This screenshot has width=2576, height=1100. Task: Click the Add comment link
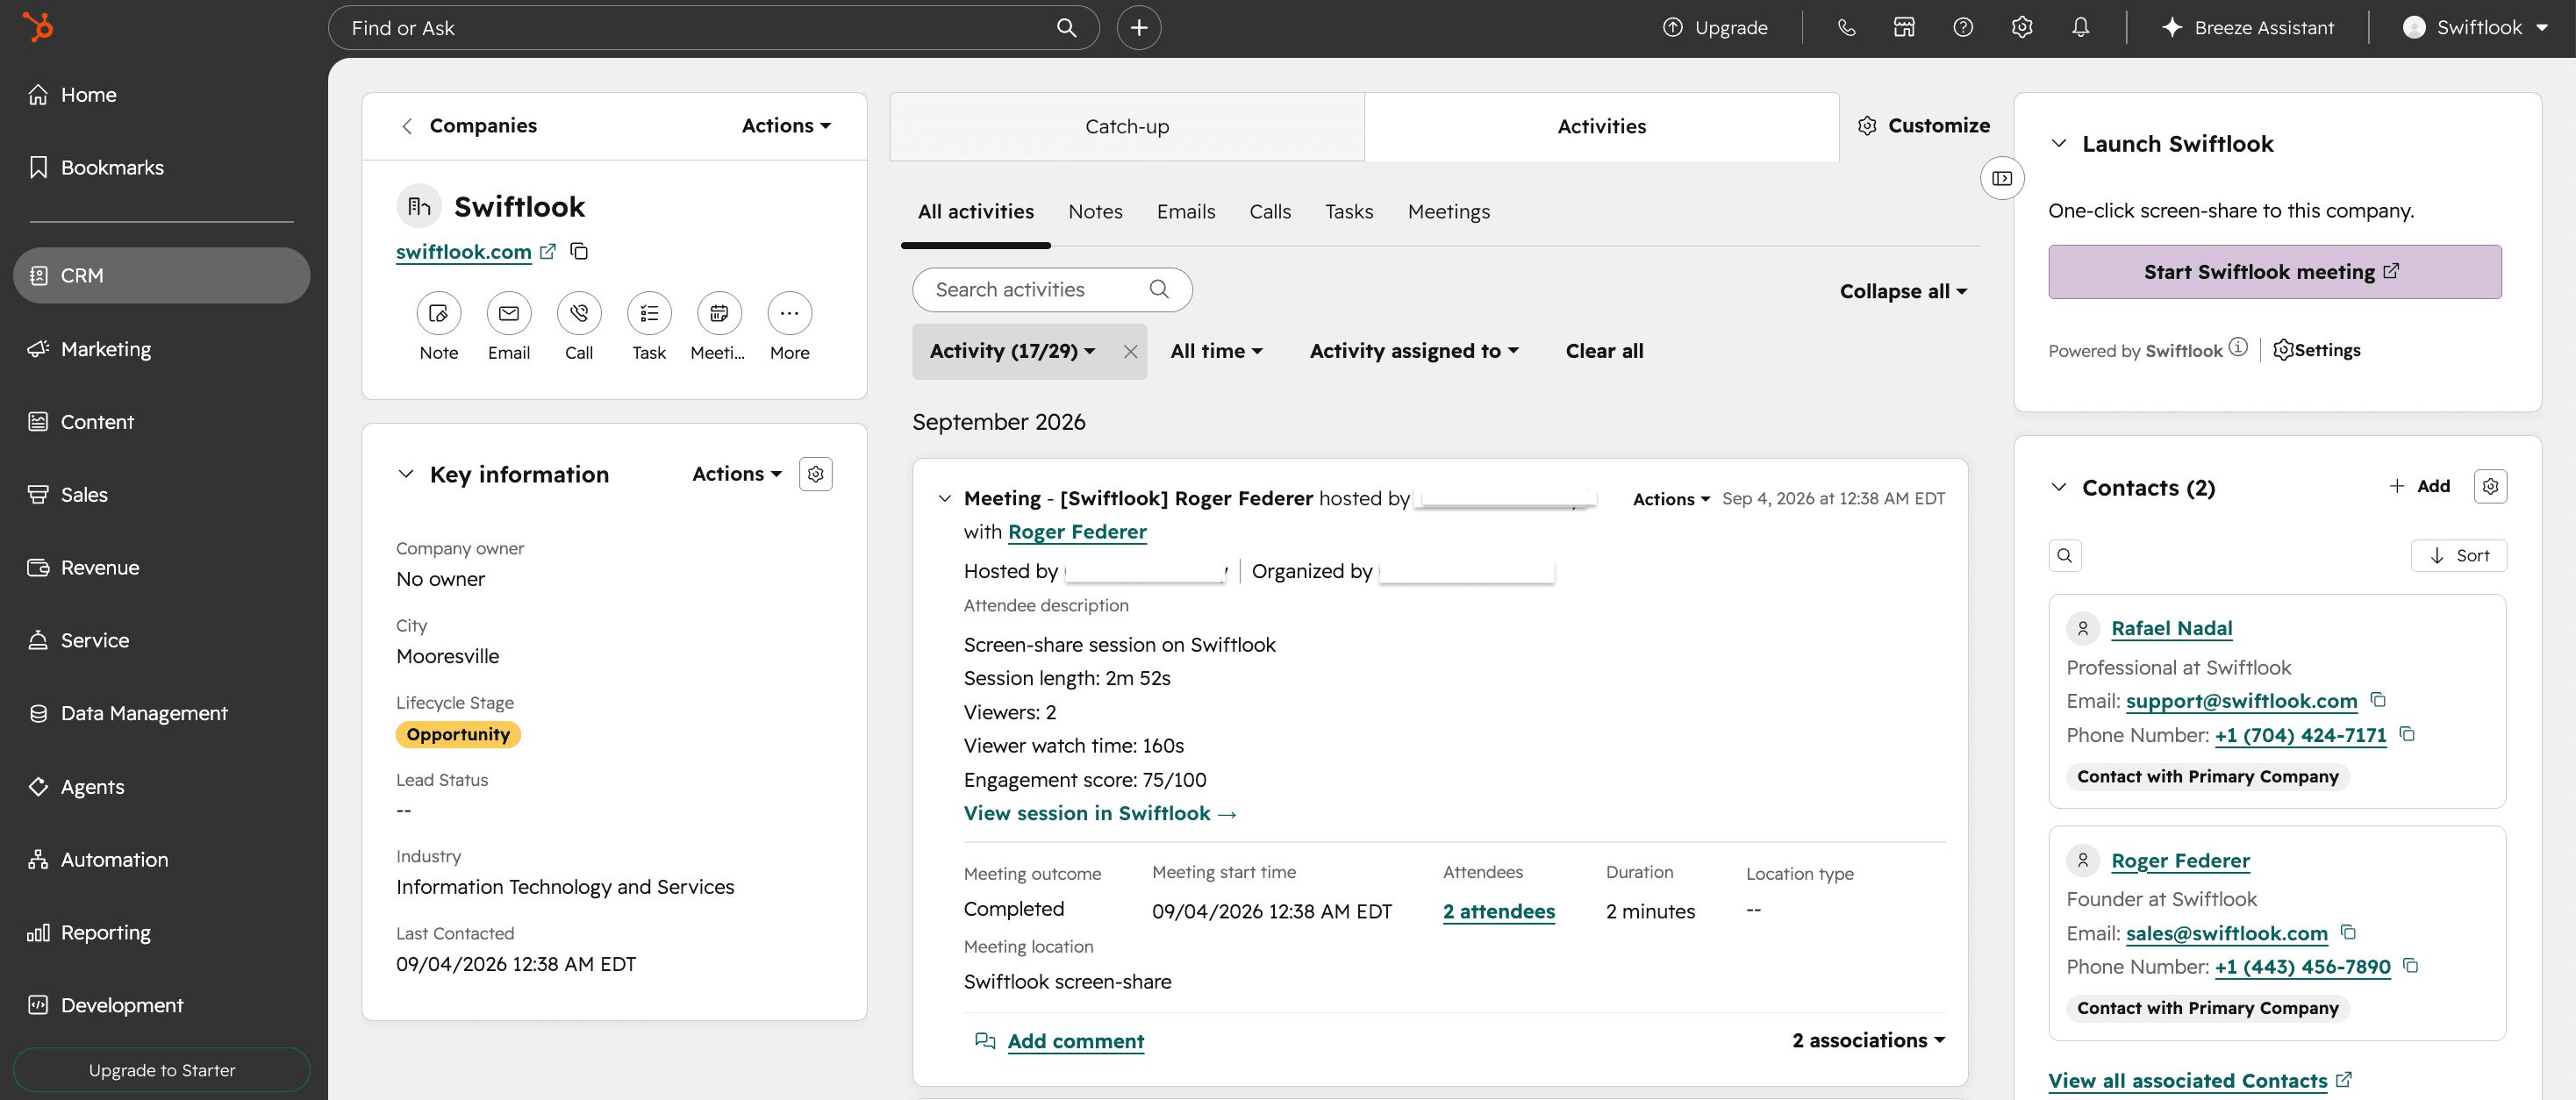pos(1075,1041)
